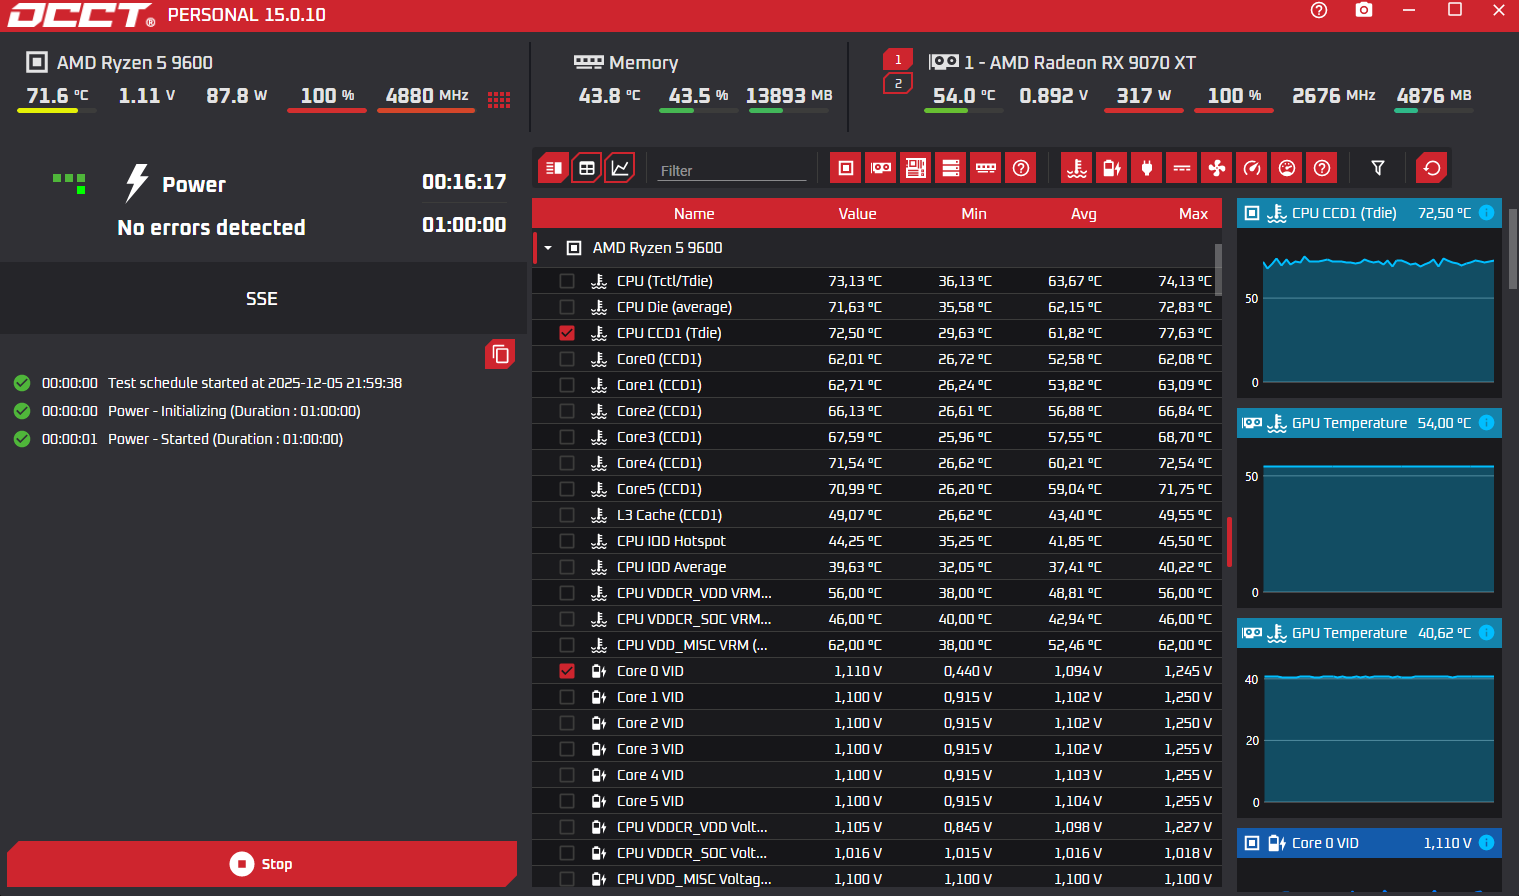
Task: Tick the Core 3 VID checkbox
Action: pos(567,749)
